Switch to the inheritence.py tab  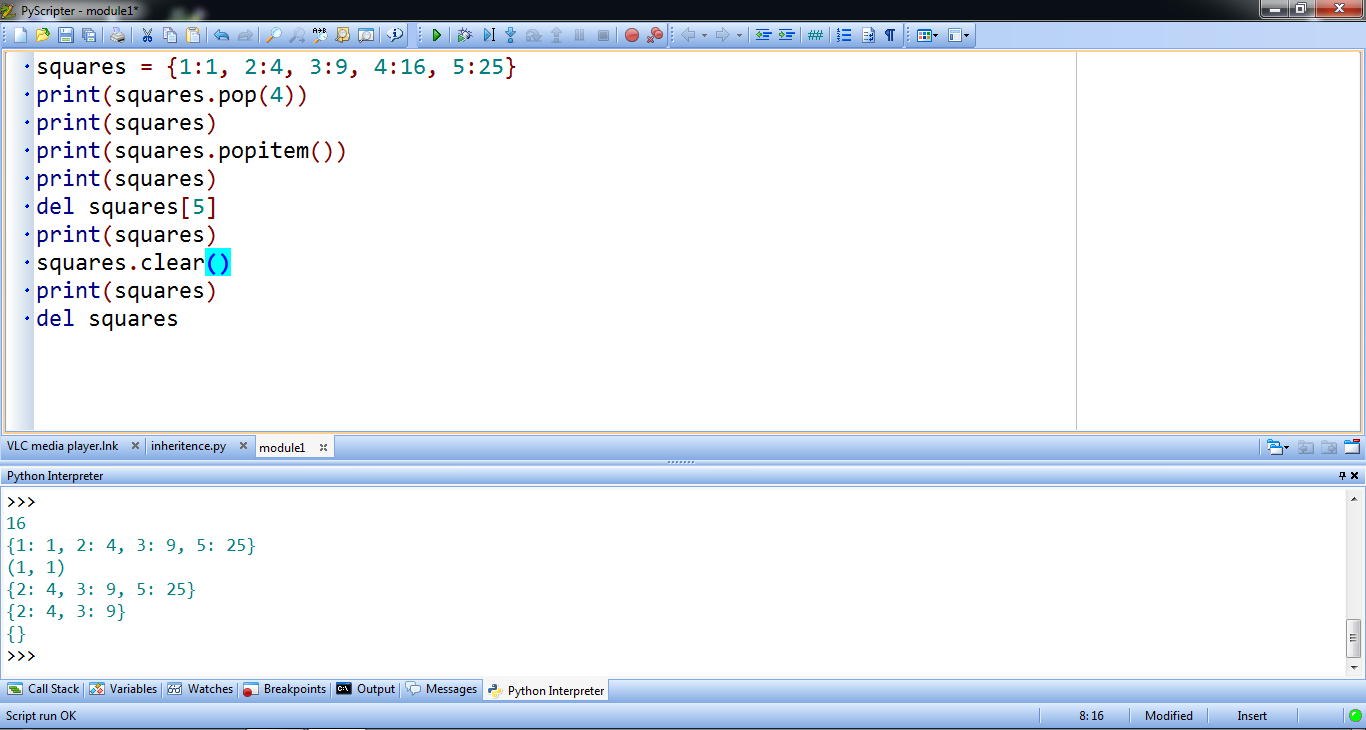pos(190,446)
